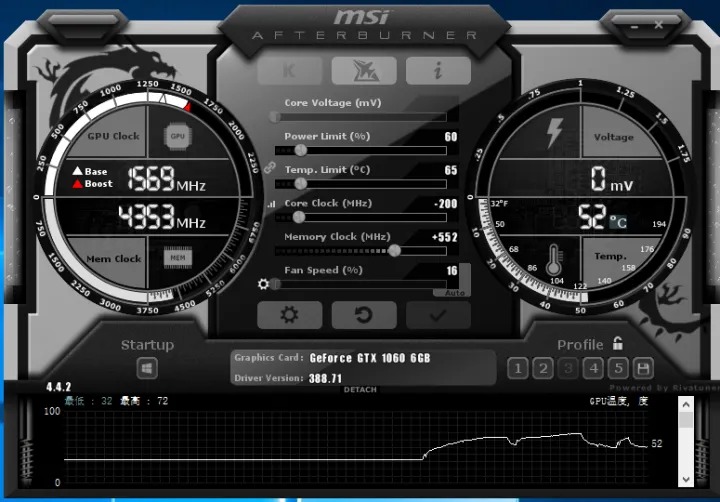This screenshot has width=720, height=502.
Task: Click the 4353 MHz memory clock reading
Action: (x=162, y=217)
